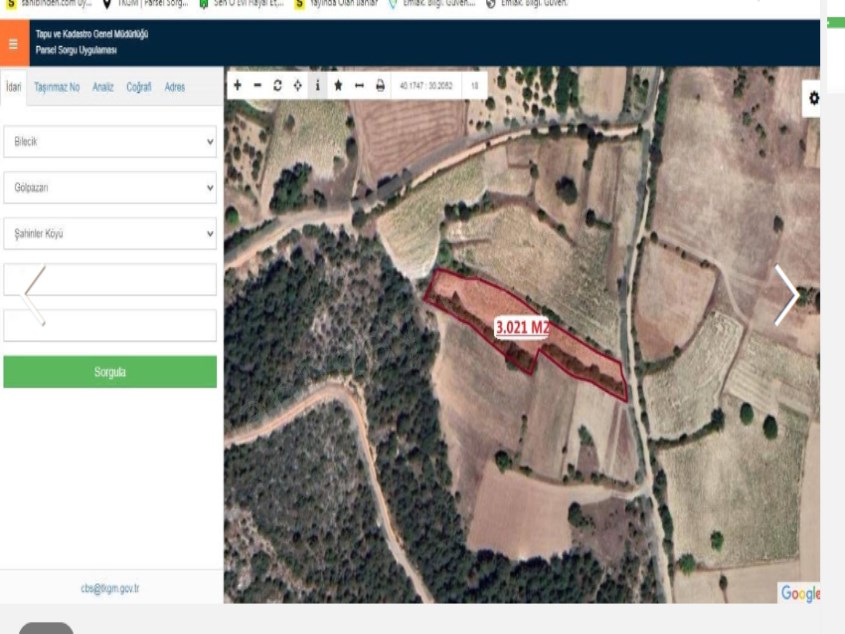The width and height of the screenshot is (845, 634).
Task: Zoom out with the minus icon
Action: click(x=258, y=86)
